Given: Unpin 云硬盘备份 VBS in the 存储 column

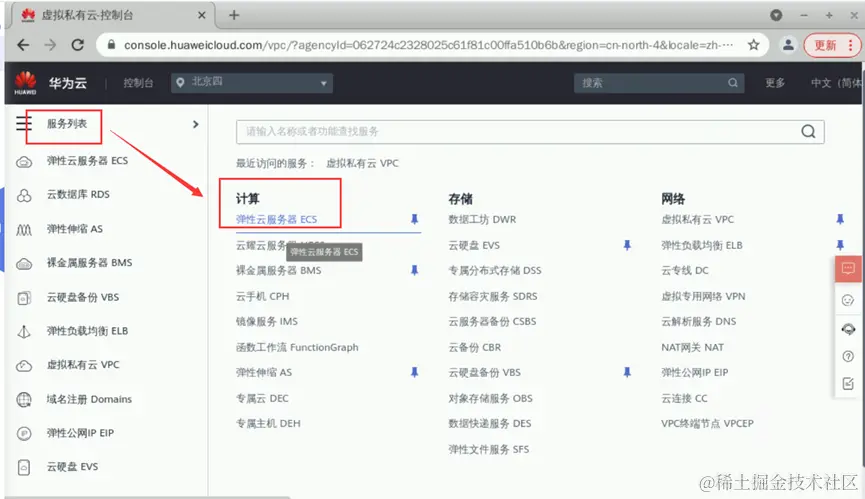Looking at the screenshot, I should pos(627,372).
